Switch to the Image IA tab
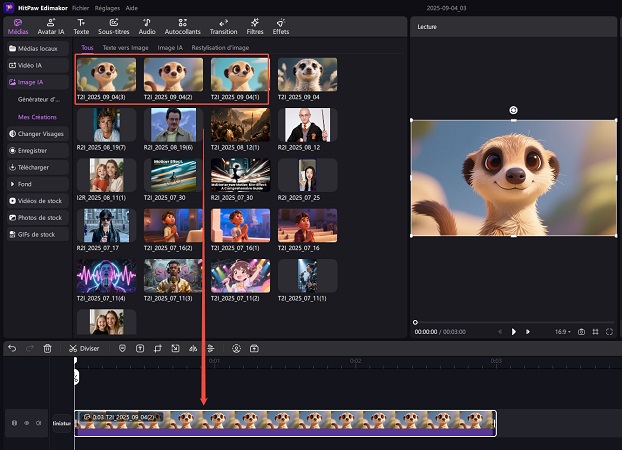622x450 pixels. (x=170, y=48)
